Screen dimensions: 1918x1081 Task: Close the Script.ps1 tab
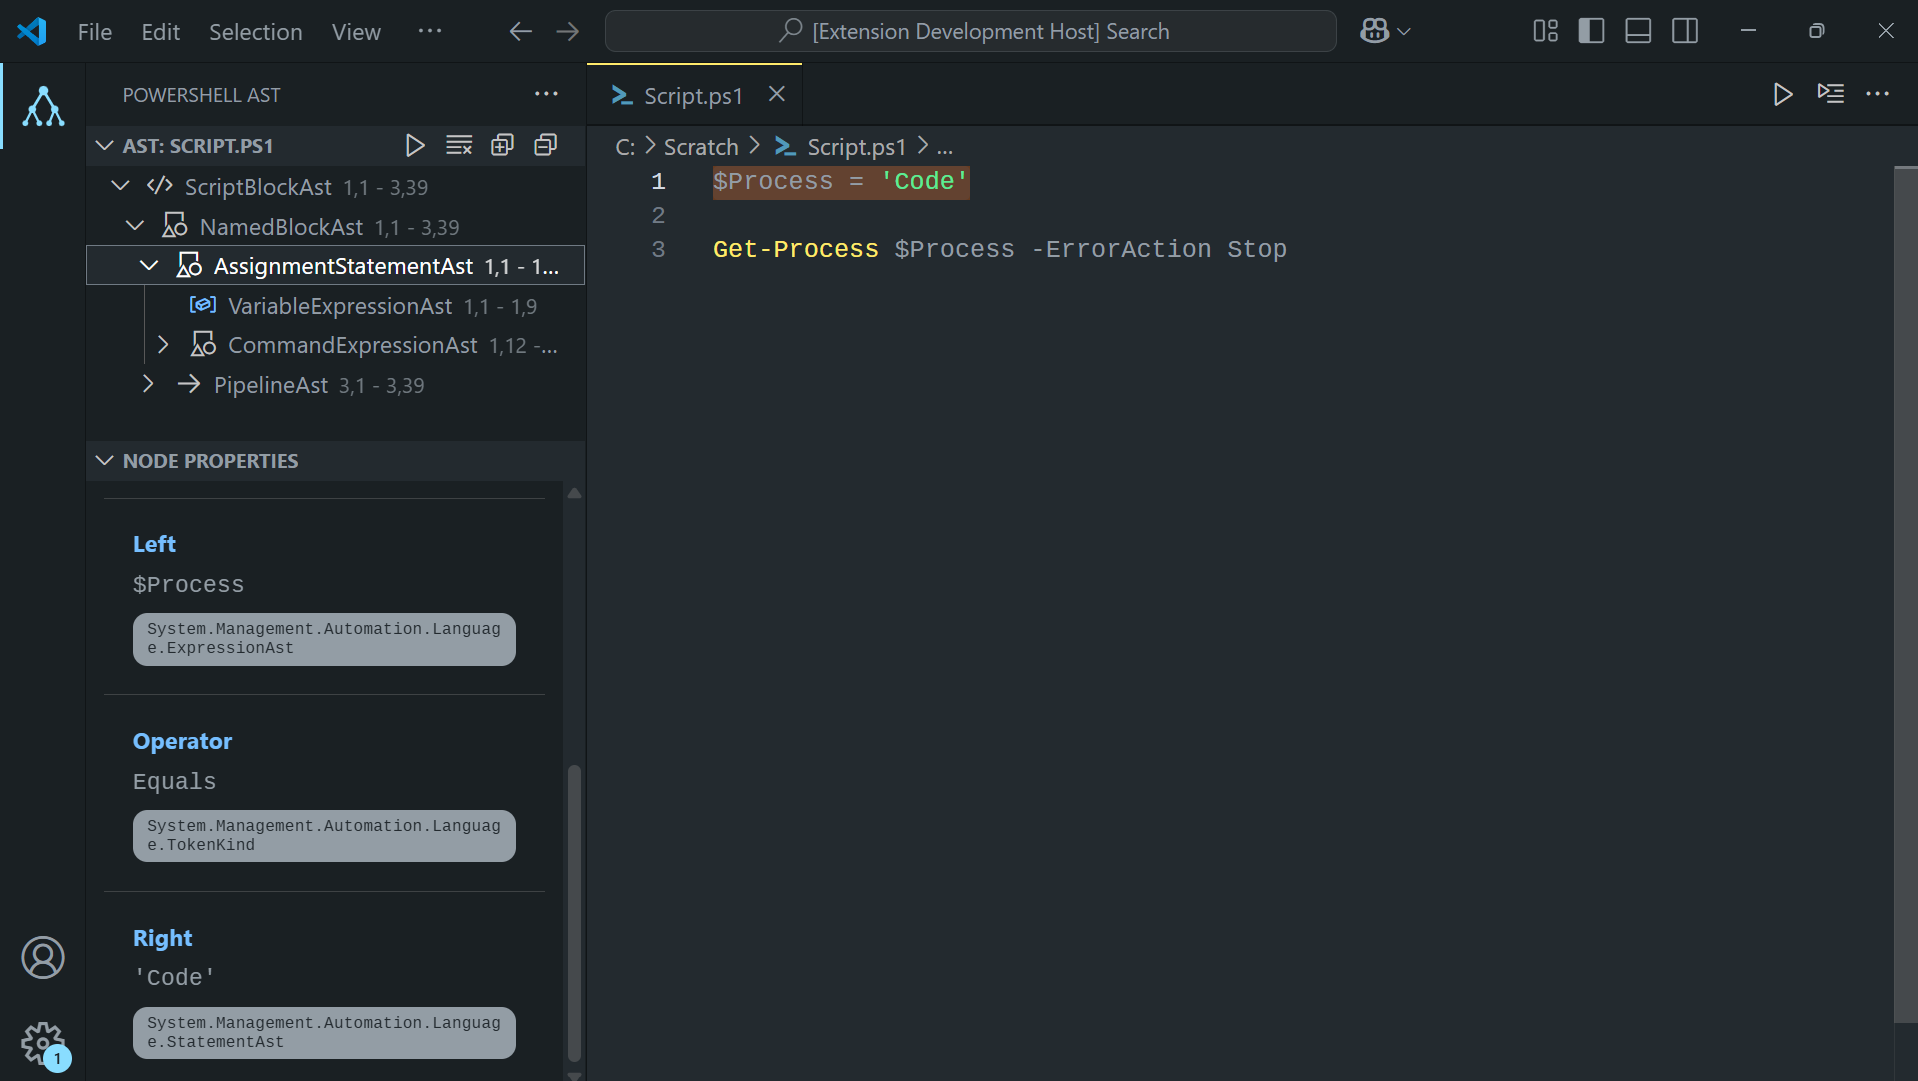pyautogui.click(x=777, y=94)
